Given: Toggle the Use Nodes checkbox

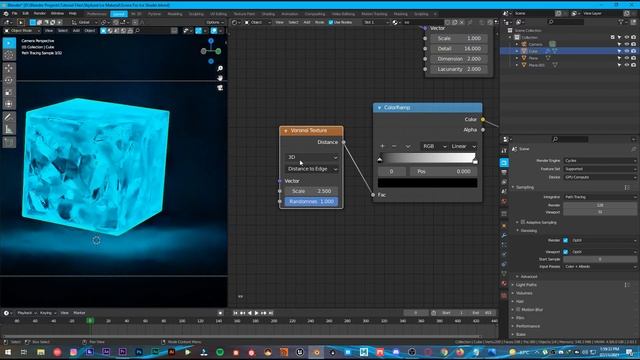Looking at the screenshot, I should click(x=331, y=22).
